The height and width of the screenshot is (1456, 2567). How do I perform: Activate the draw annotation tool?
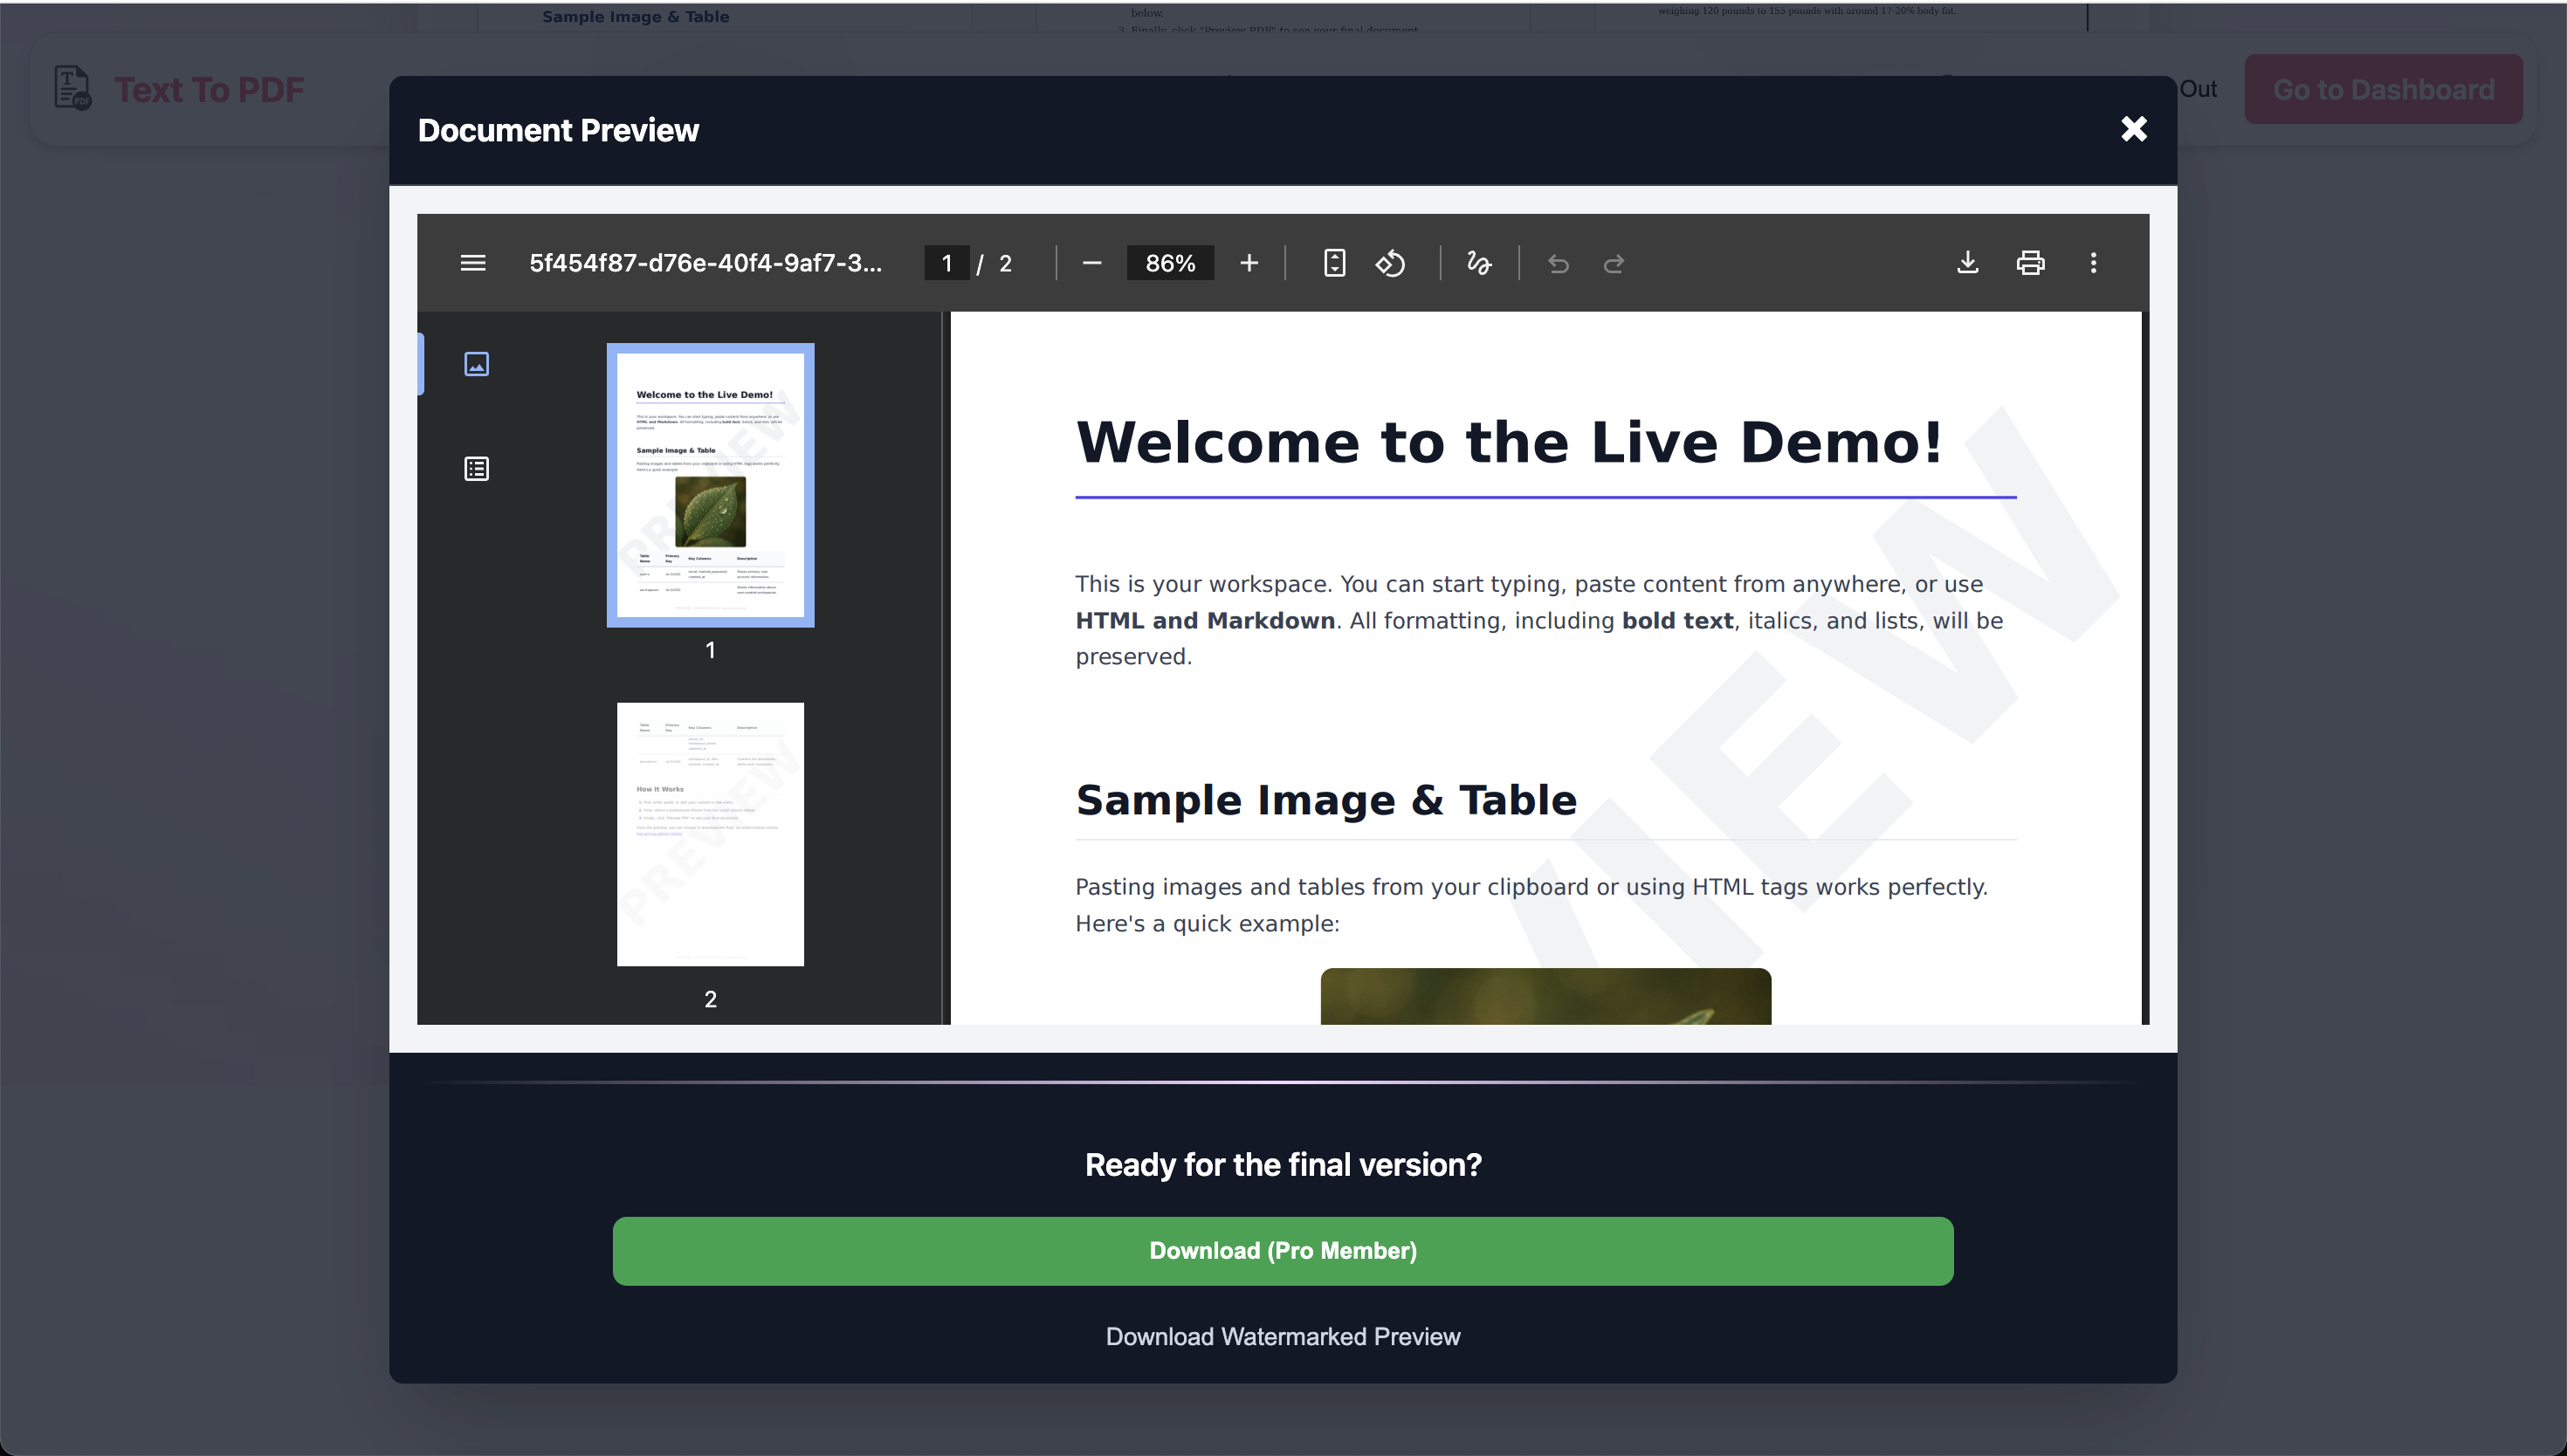[x=1479, y=263]
